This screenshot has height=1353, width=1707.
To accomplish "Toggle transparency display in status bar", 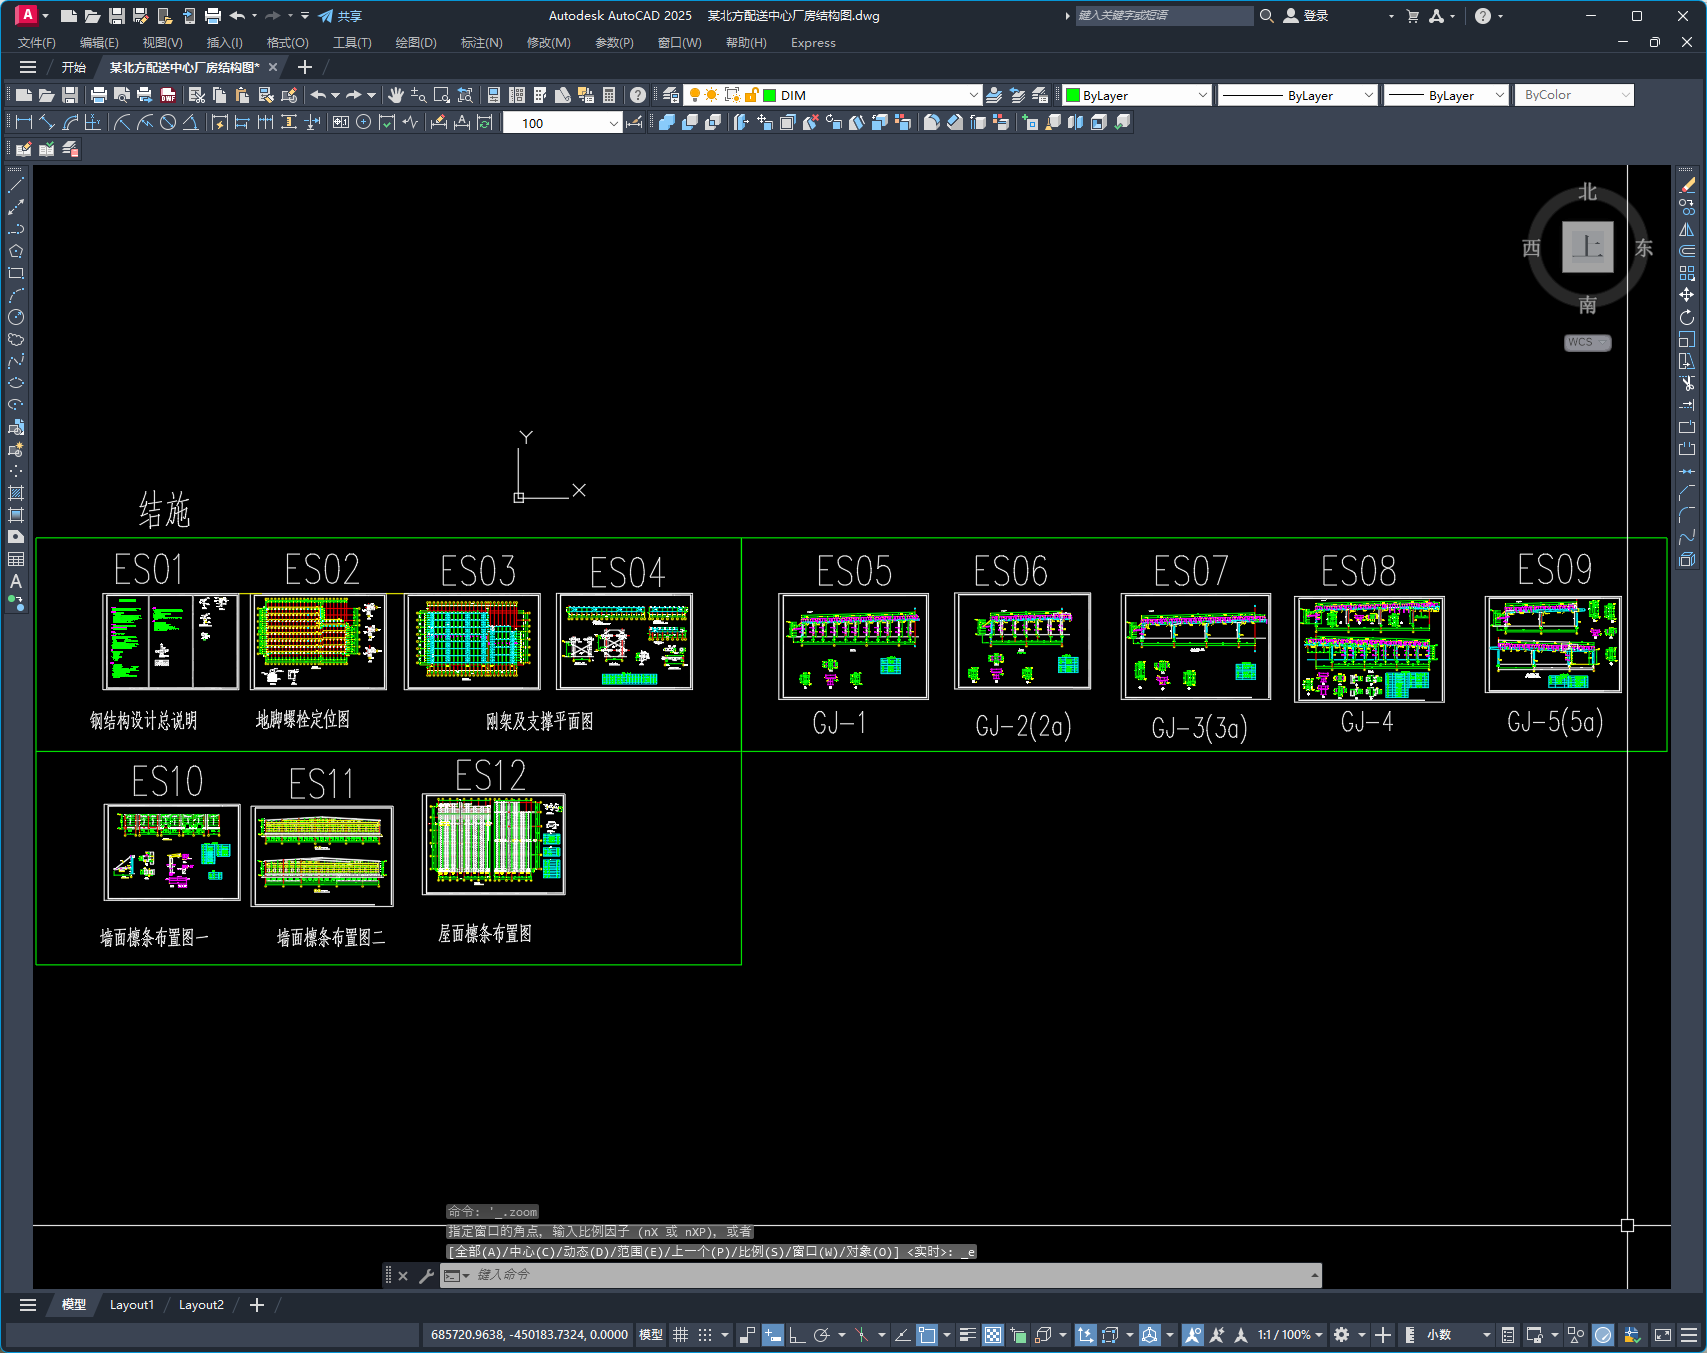I will (993, 1335).
